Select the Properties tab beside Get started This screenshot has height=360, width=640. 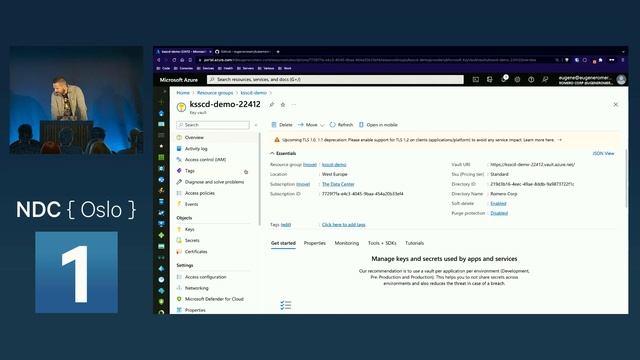(315, 243)
